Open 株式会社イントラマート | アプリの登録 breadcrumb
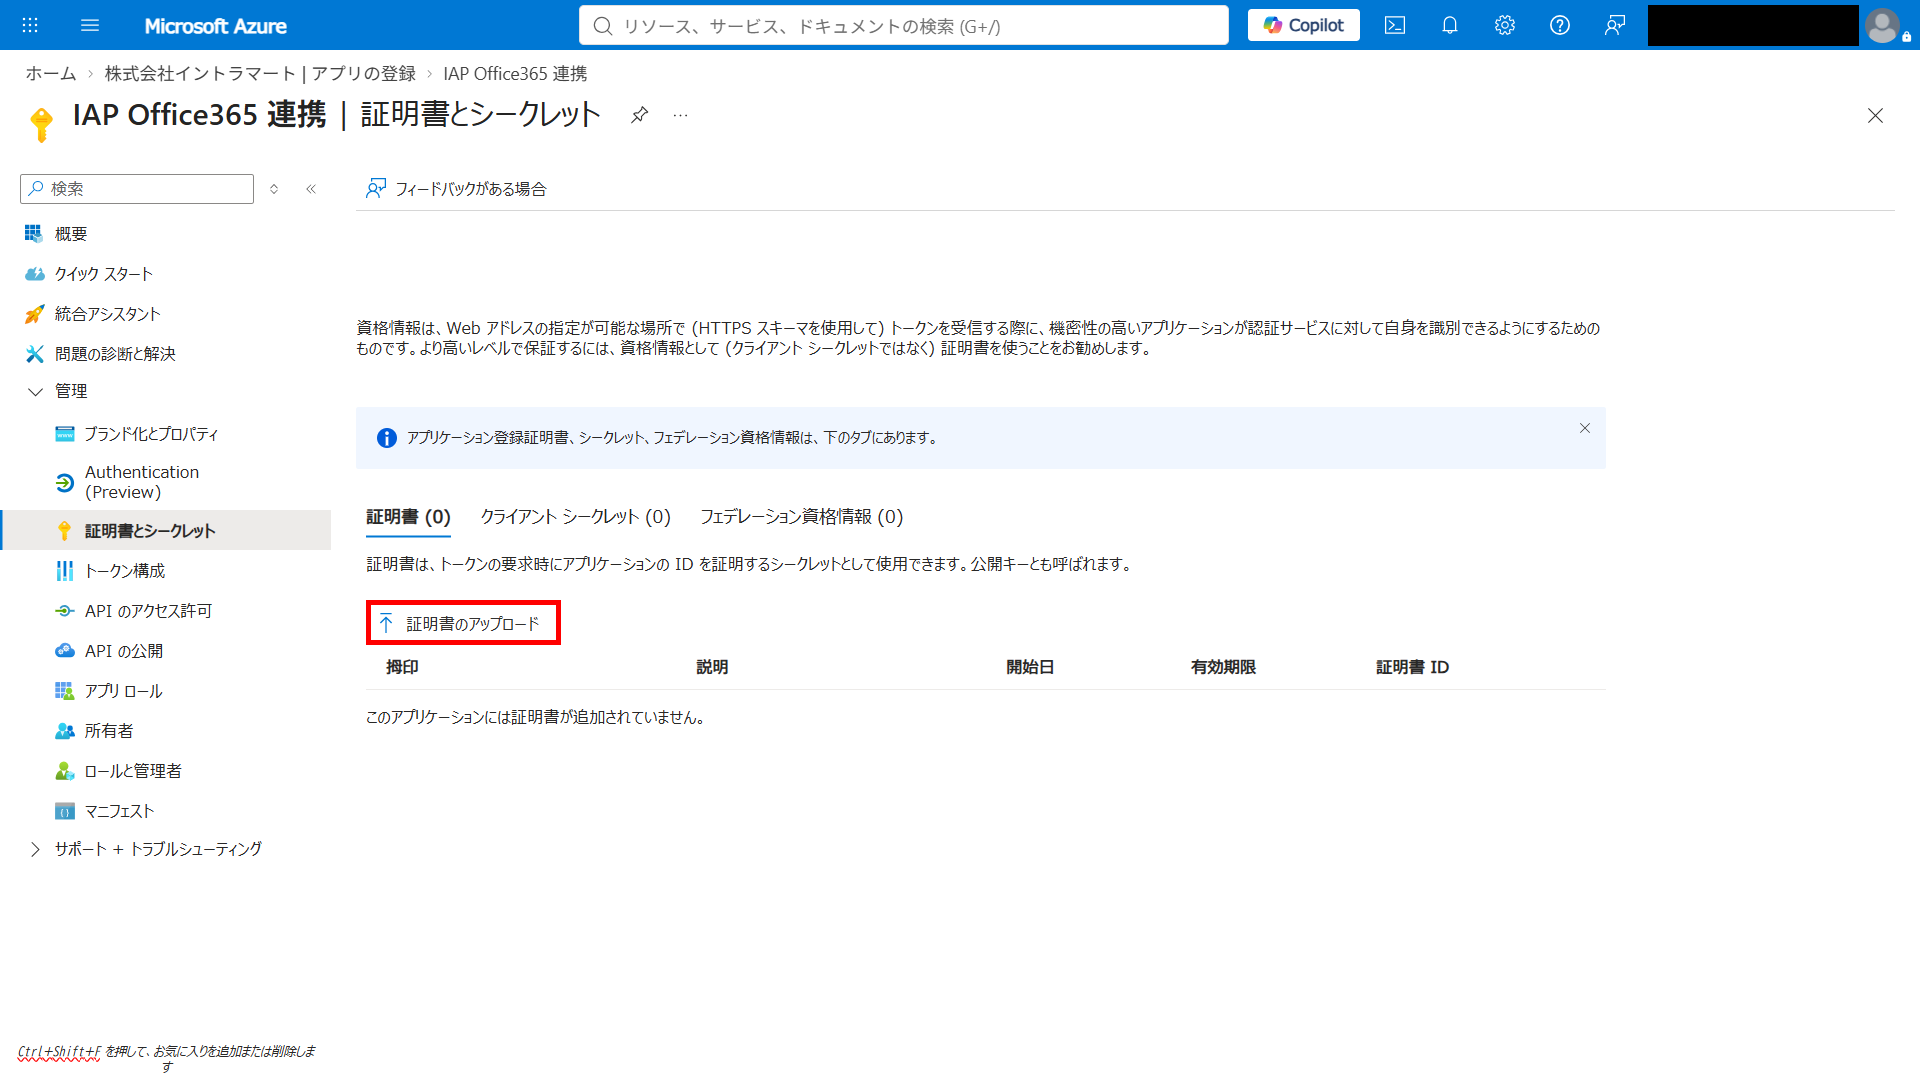The height and width of the screenshot is (1080, 1920). pyautogui.click(x=260, y=74)
